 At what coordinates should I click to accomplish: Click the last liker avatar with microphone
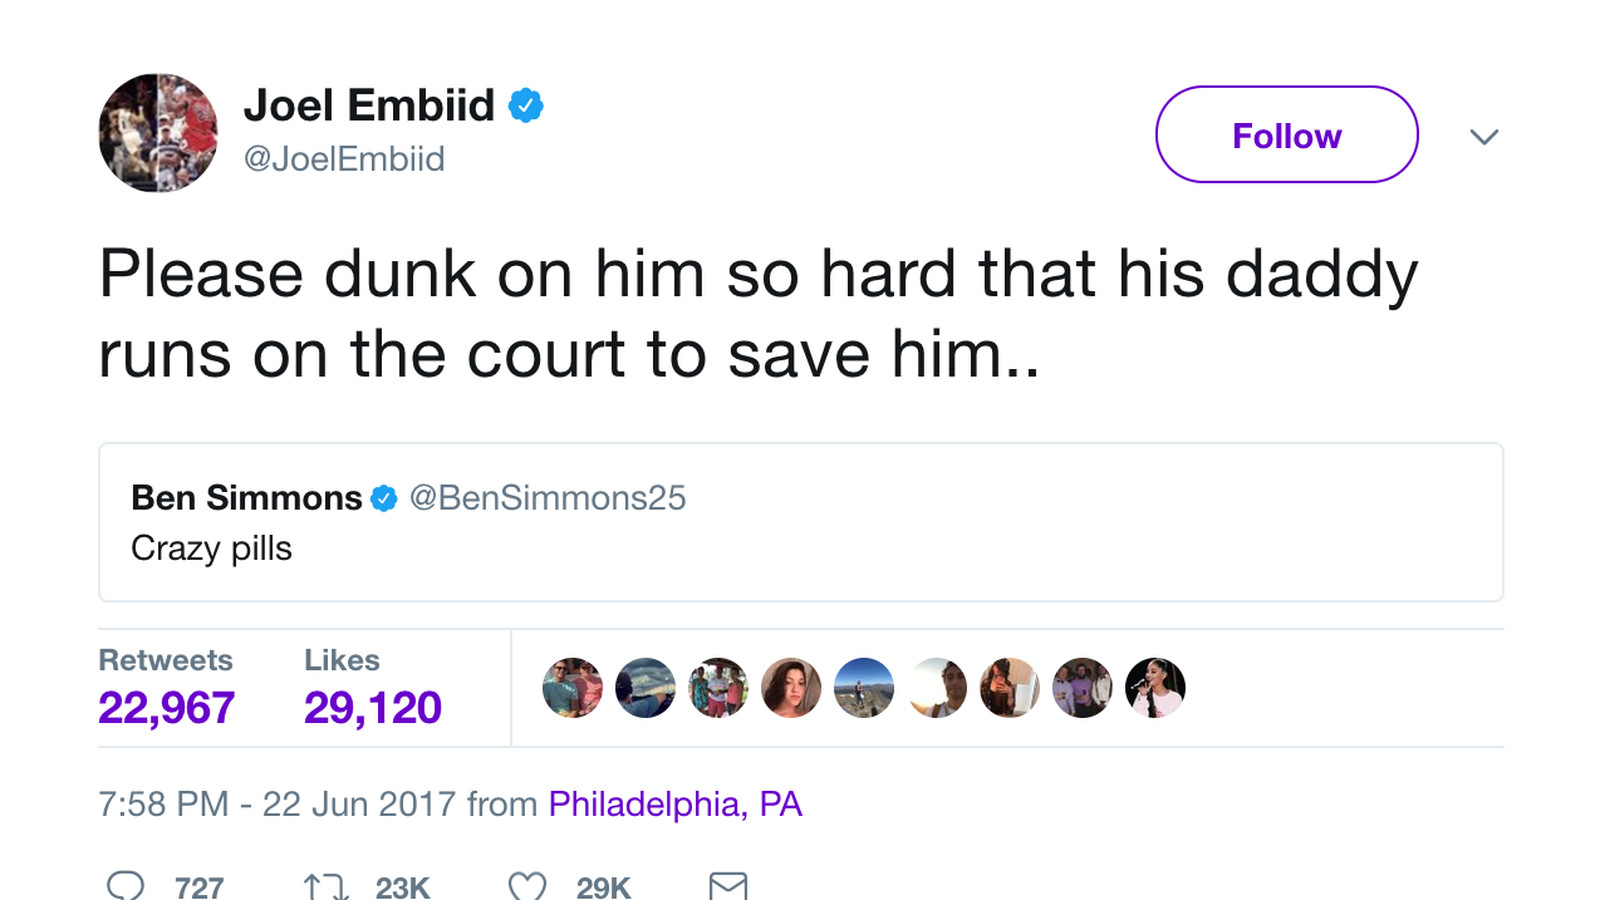1155,688
